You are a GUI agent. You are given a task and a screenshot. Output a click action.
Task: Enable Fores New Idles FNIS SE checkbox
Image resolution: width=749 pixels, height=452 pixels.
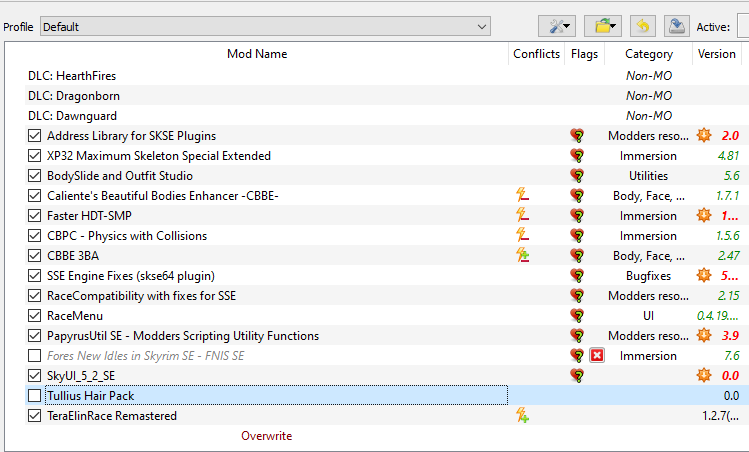click(34, 355)
